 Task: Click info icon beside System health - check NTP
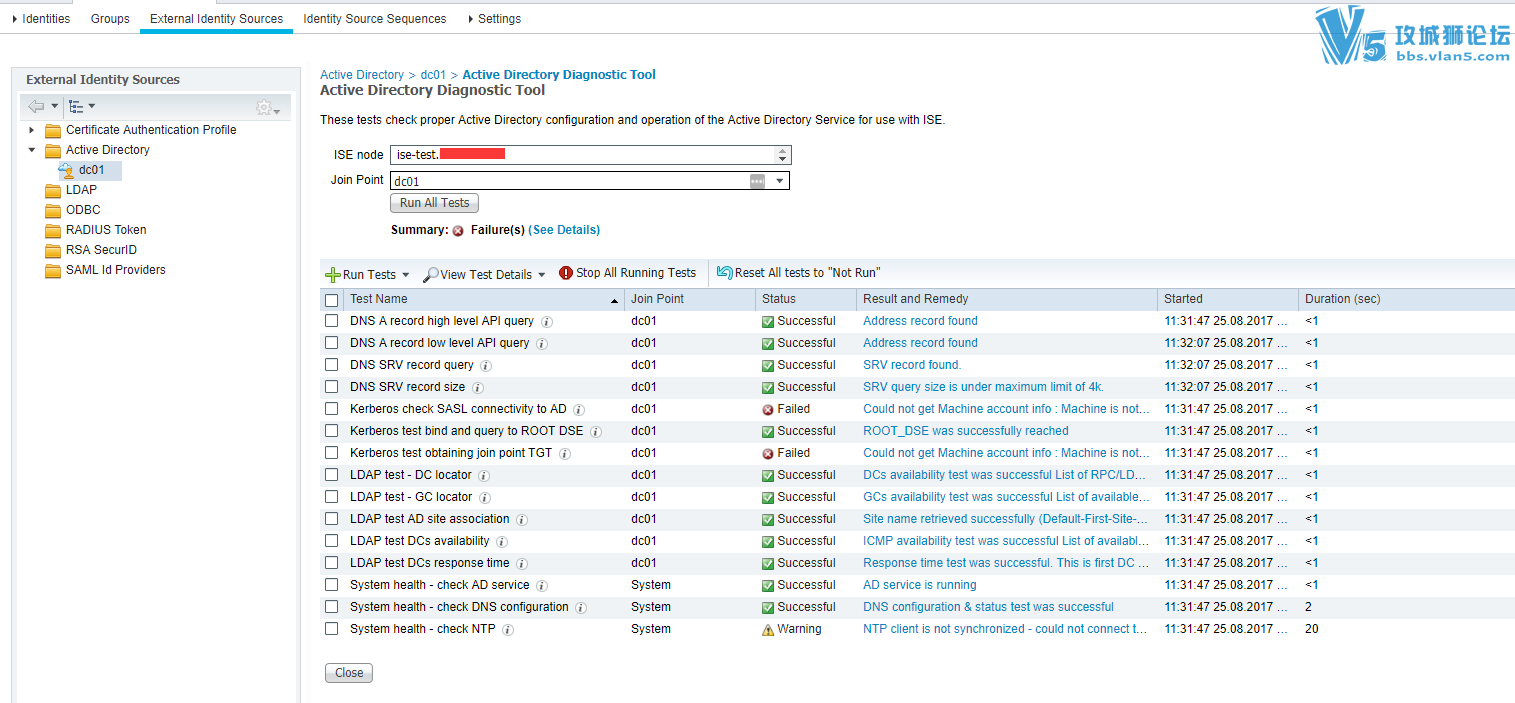508,630
